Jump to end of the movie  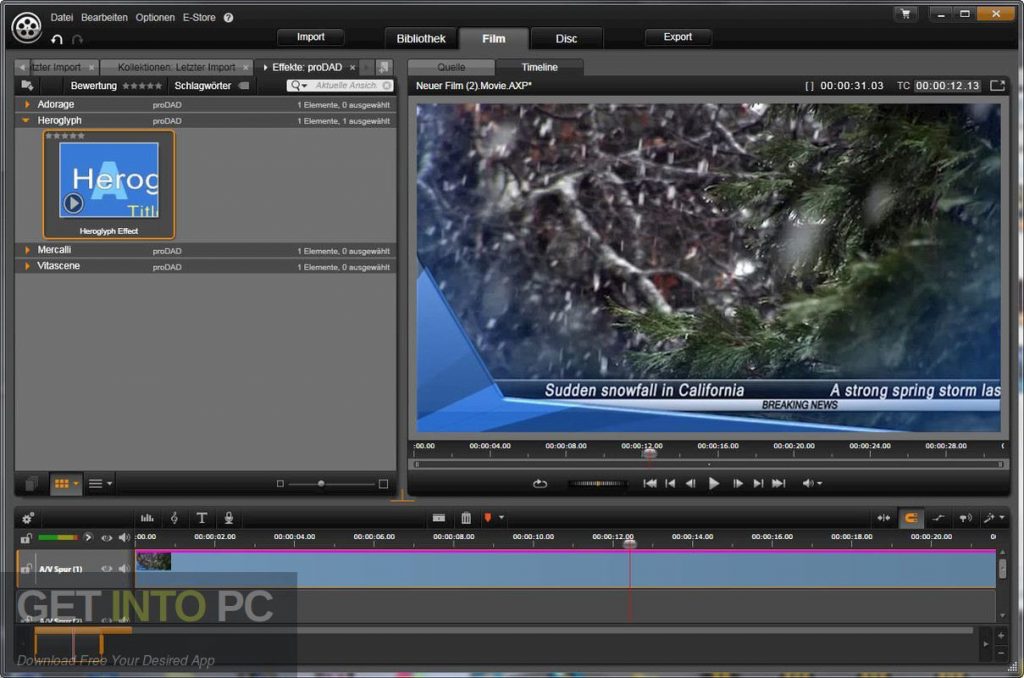coord(778,484)
